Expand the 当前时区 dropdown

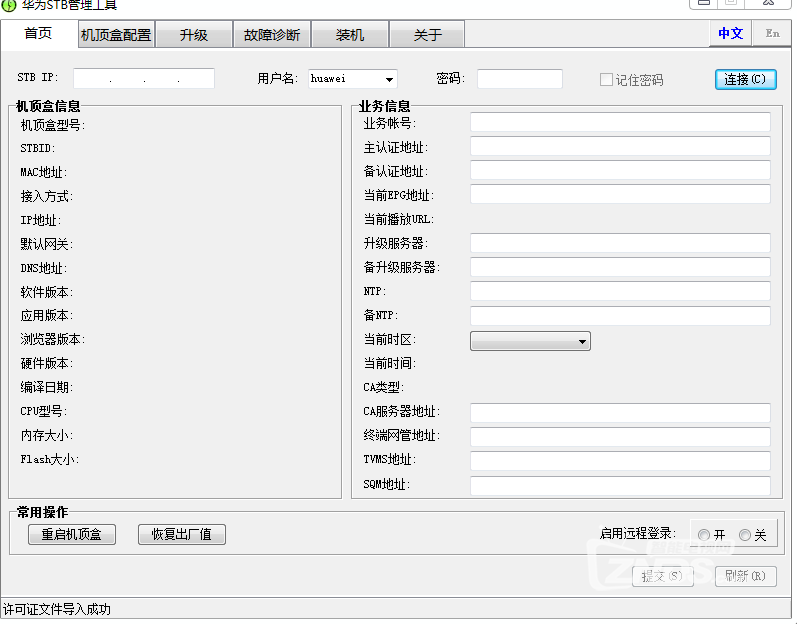[x=530, y=341]
